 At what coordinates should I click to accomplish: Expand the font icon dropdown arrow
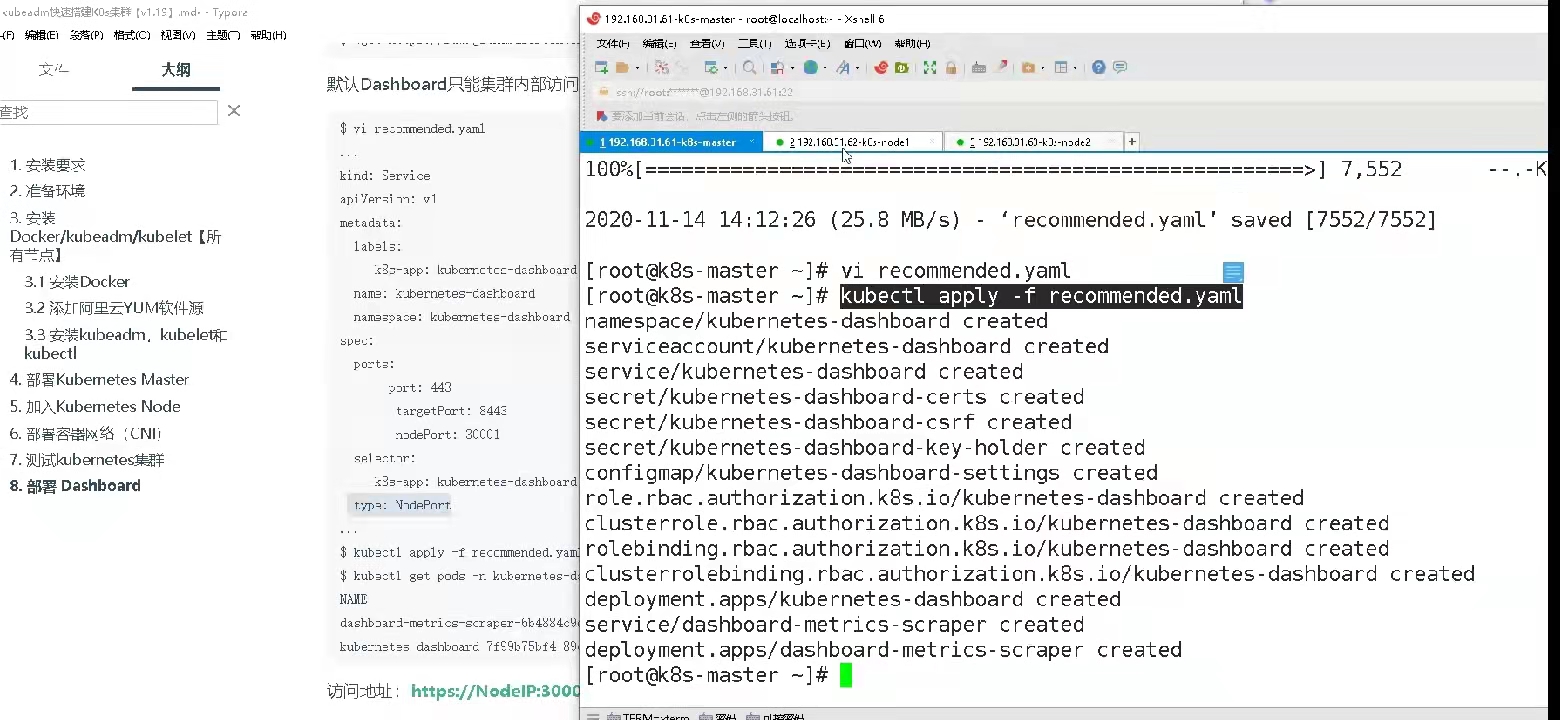[x=857, y=68]
